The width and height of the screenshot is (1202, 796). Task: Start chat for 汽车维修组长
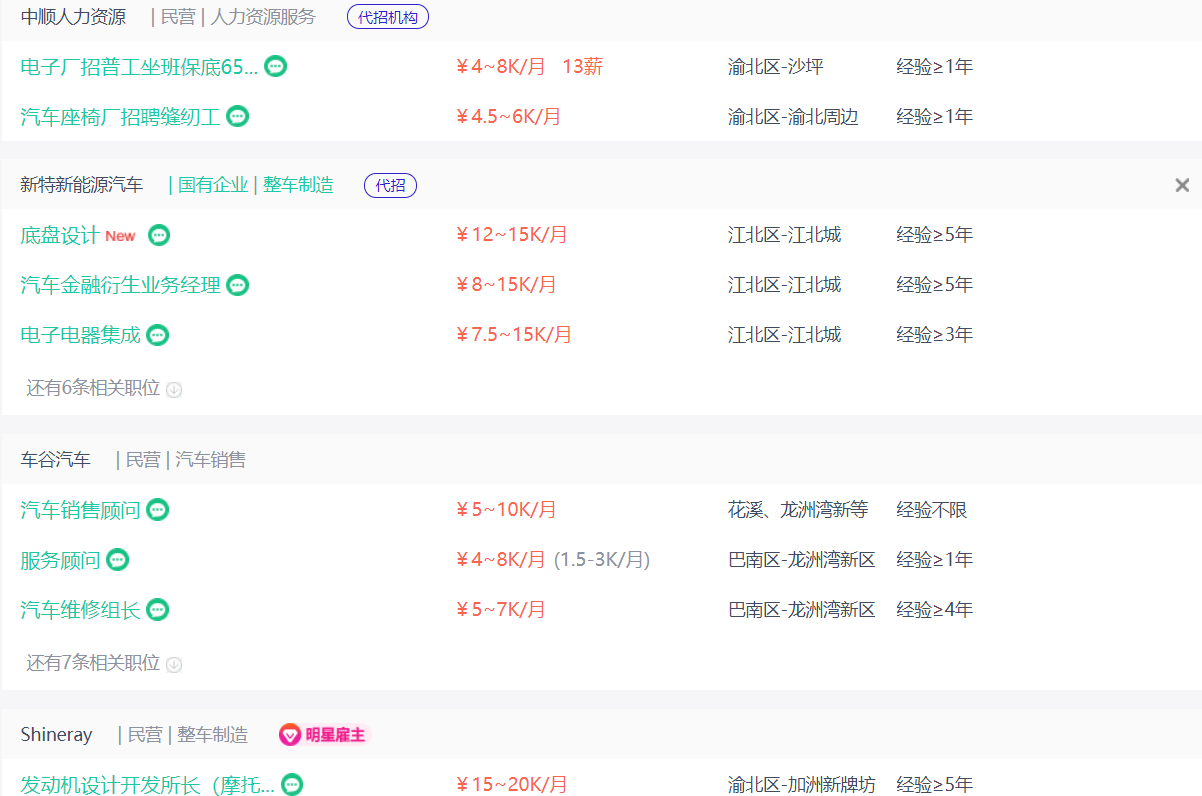(157, 610)
